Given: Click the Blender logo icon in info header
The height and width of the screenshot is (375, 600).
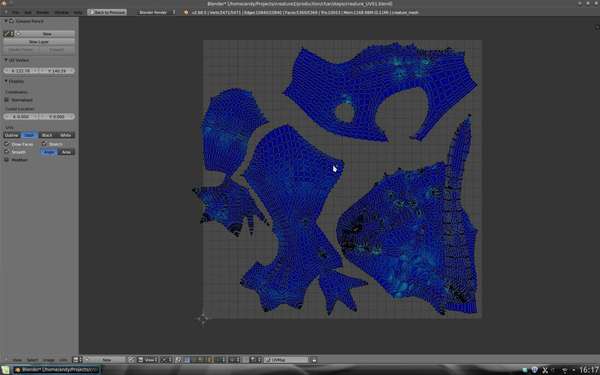Looking at the screenshot, I should click(x=186, y=12).
